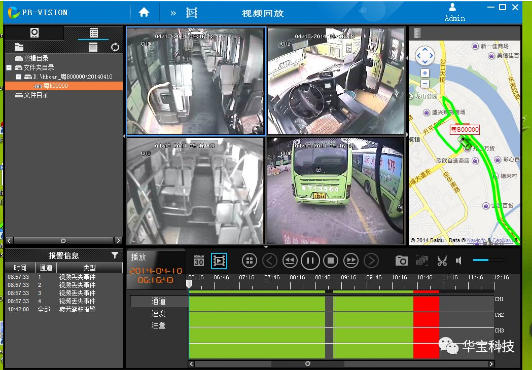Image resolution: width=532 pixels, height=370 pixels.
Task: Take a snapshot with the camera icon
Action: [401, 260]
